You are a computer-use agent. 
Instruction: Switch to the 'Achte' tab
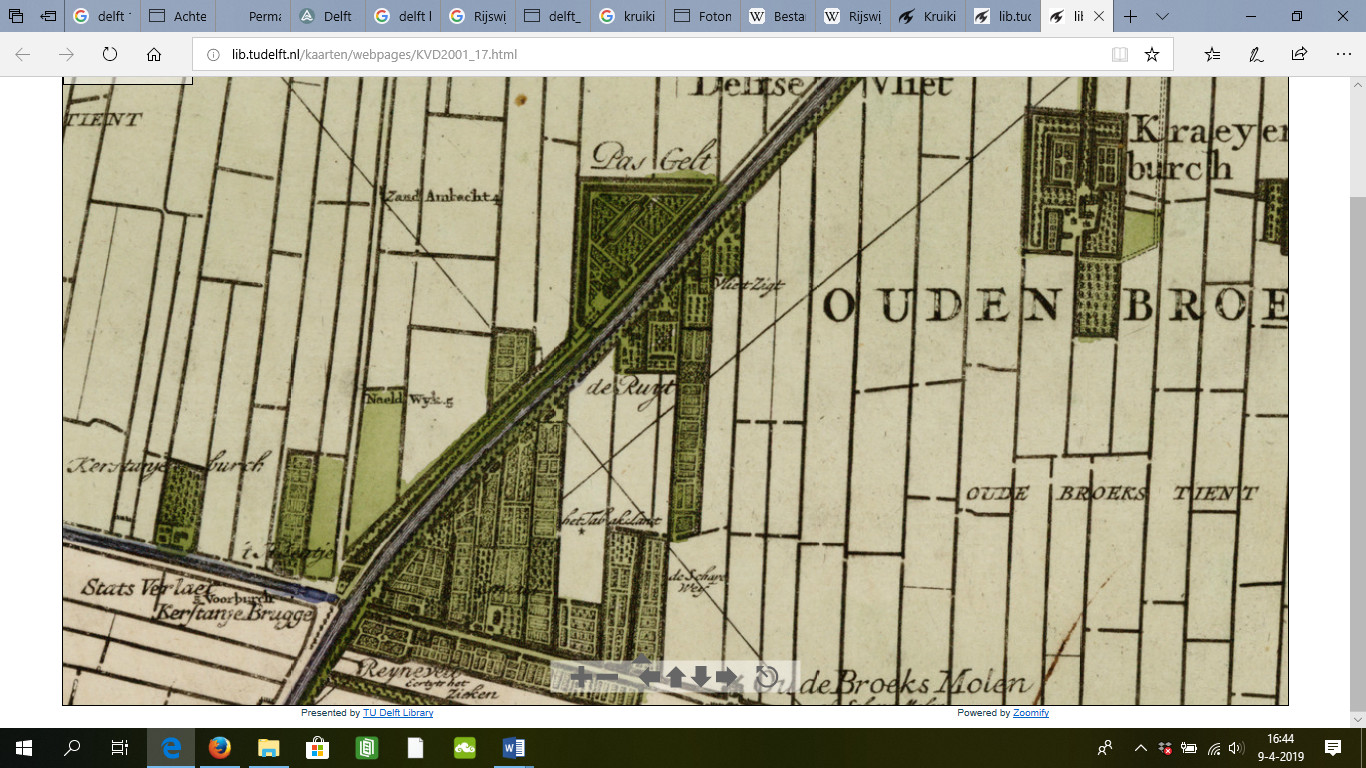pyautogui.click(x=176, y=16)
